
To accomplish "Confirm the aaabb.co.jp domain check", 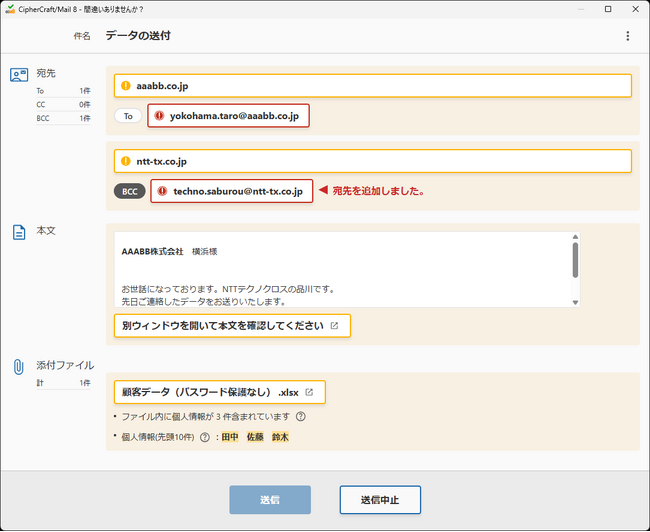I will coord(372,86).
